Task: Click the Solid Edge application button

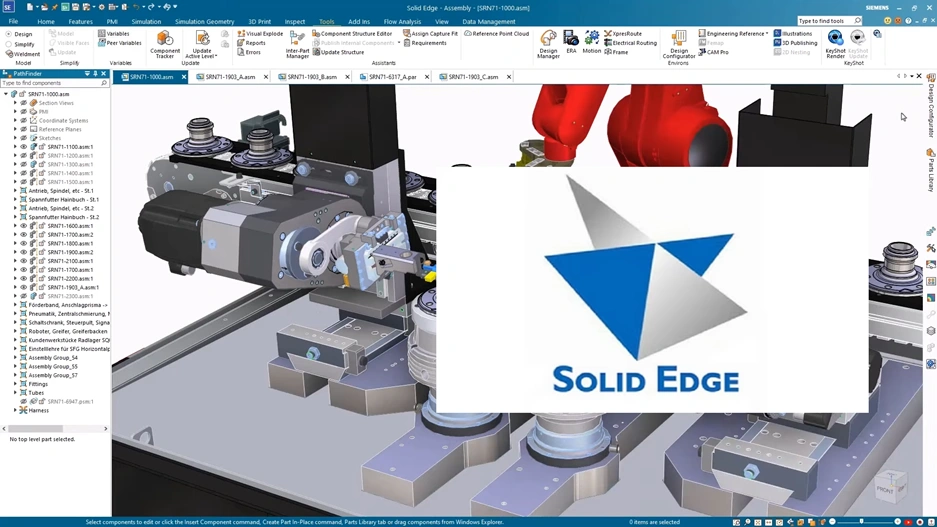Action: coord(8,7)
